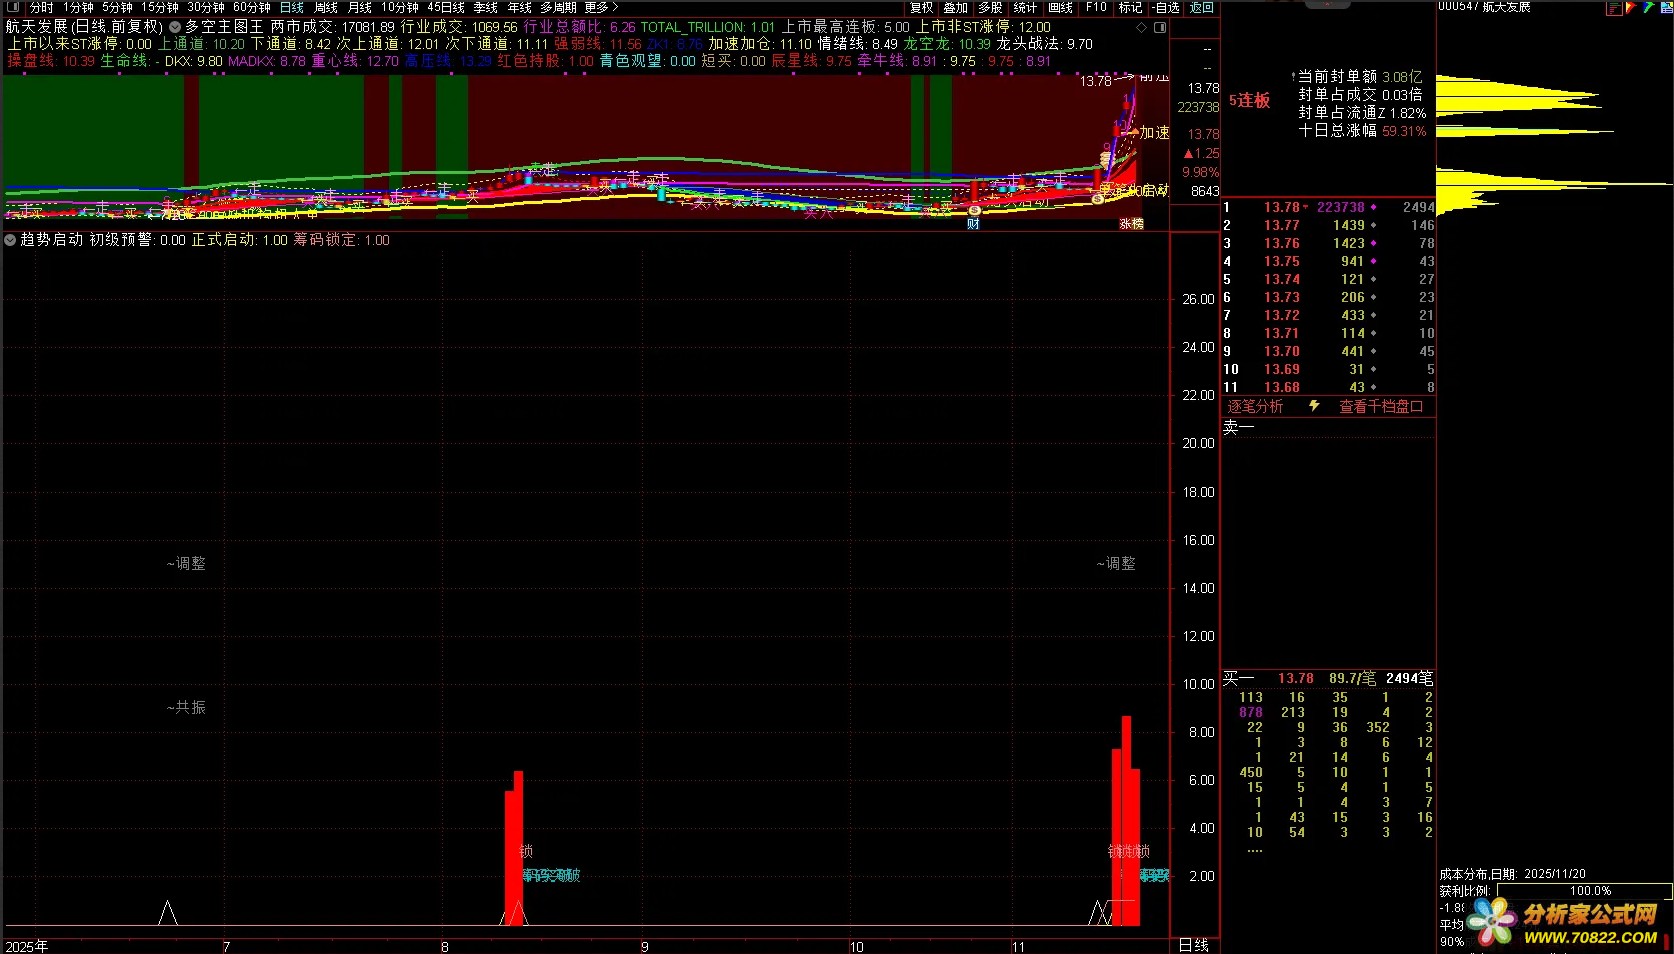The image size is (1674, 954).
Task: Click the 当前封单额 3.08亿 text
Action: tap(1360, 77)
